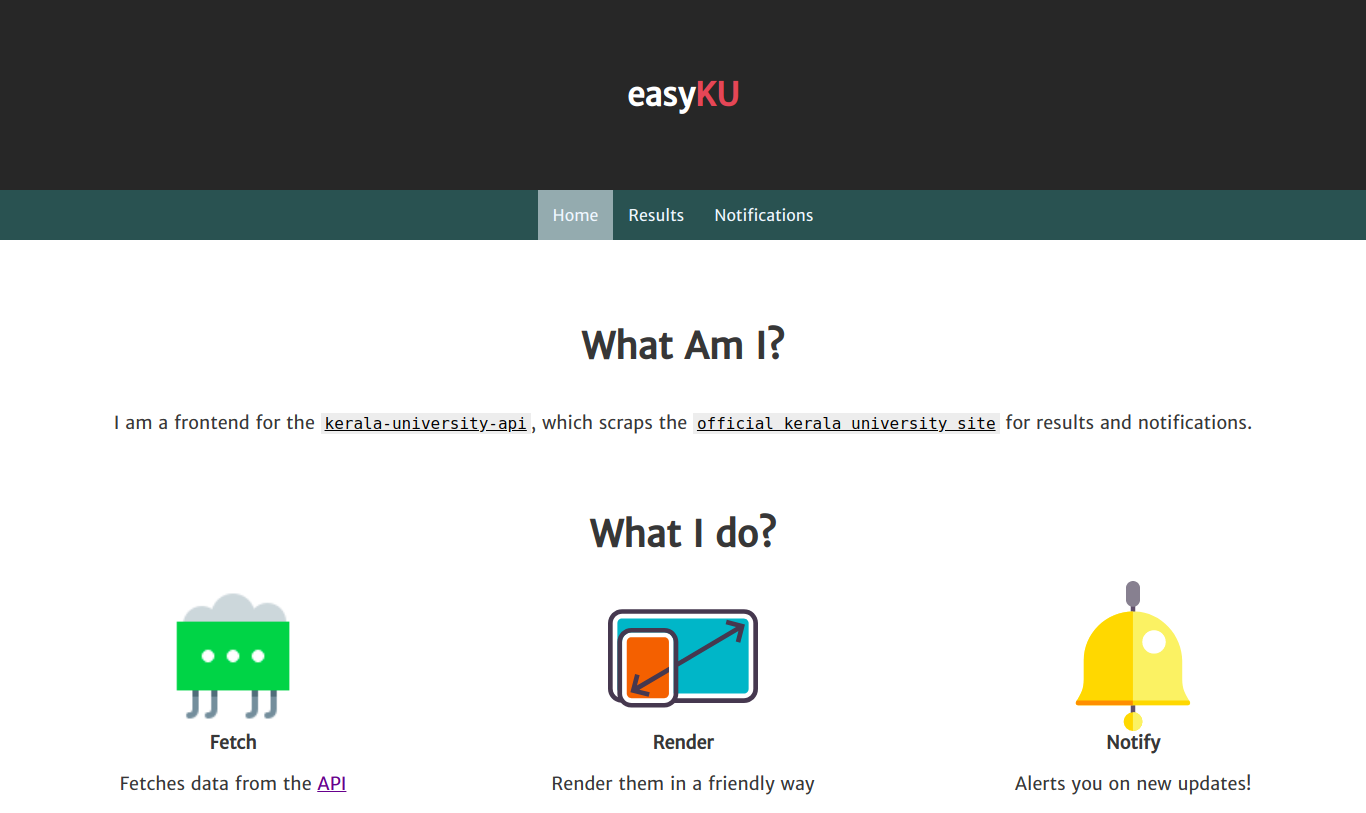Click the Fetch caption text
This screenshot has width=1366, height=813.
click(x=233, y=742)
